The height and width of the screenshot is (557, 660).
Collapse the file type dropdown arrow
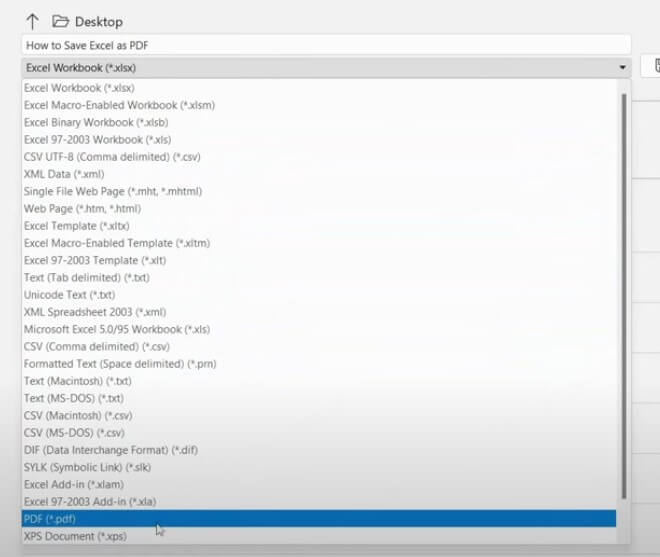[622, 67]
